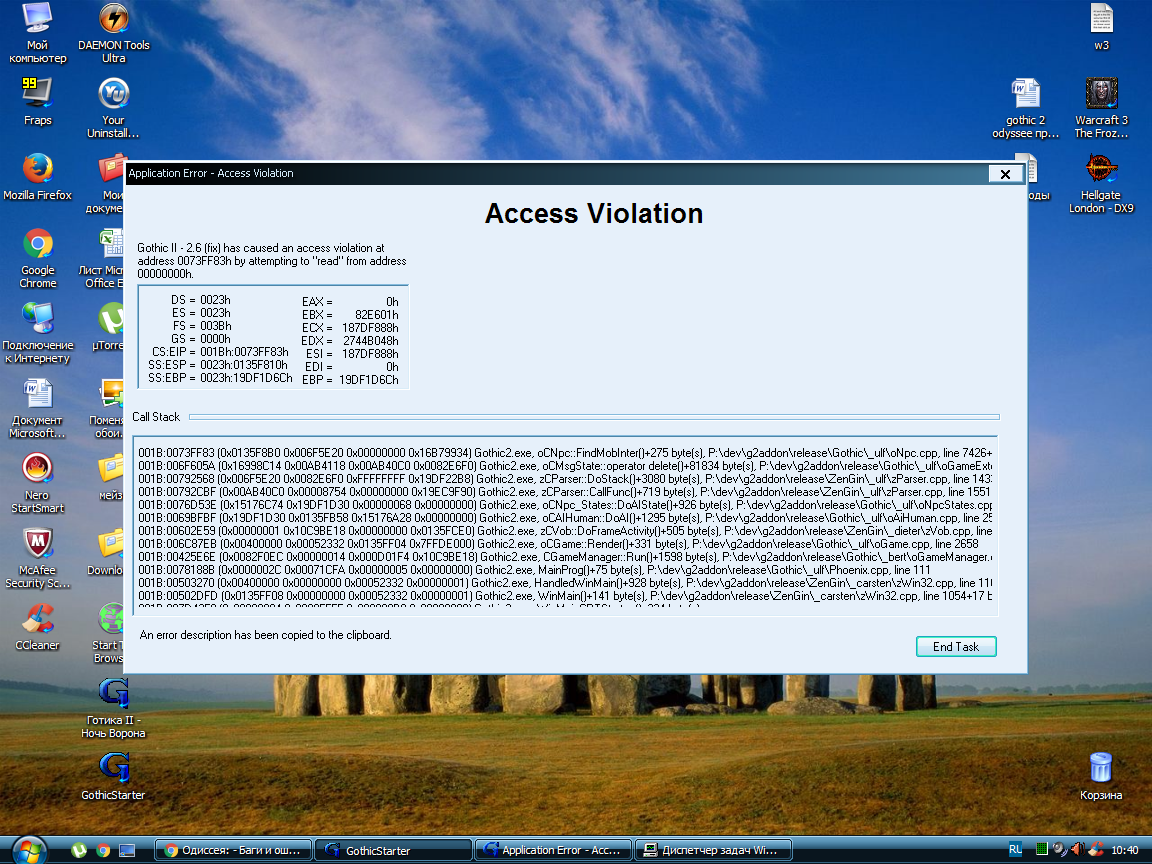Click zCParser::CallFunc call stack line
Viewport: 1152px width, 864px height.
tap(565, 492)
